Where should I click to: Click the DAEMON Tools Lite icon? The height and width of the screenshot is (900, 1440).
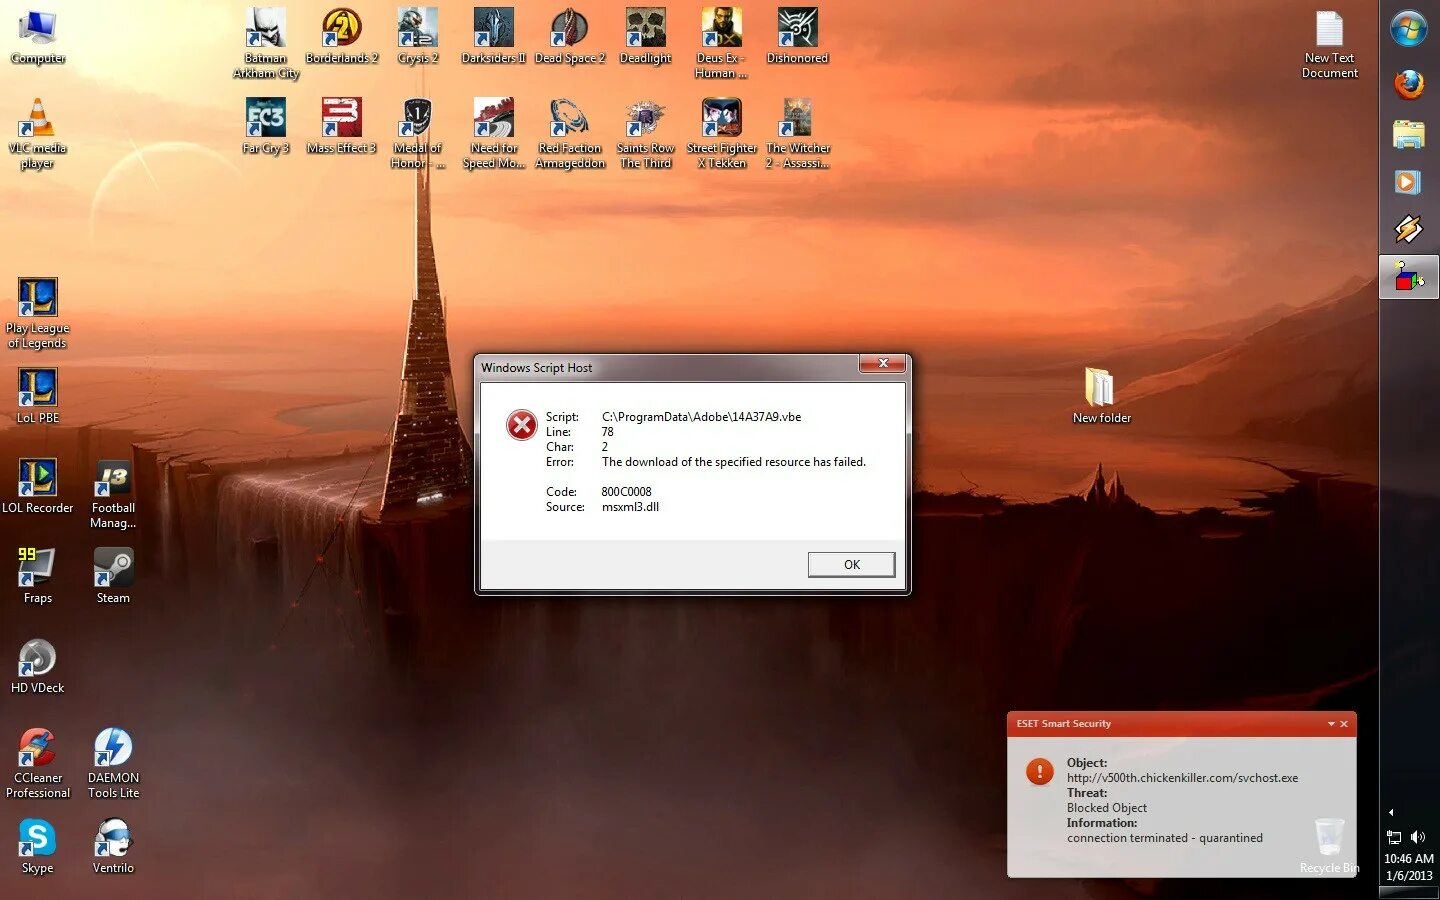click(x=113, y=764)
